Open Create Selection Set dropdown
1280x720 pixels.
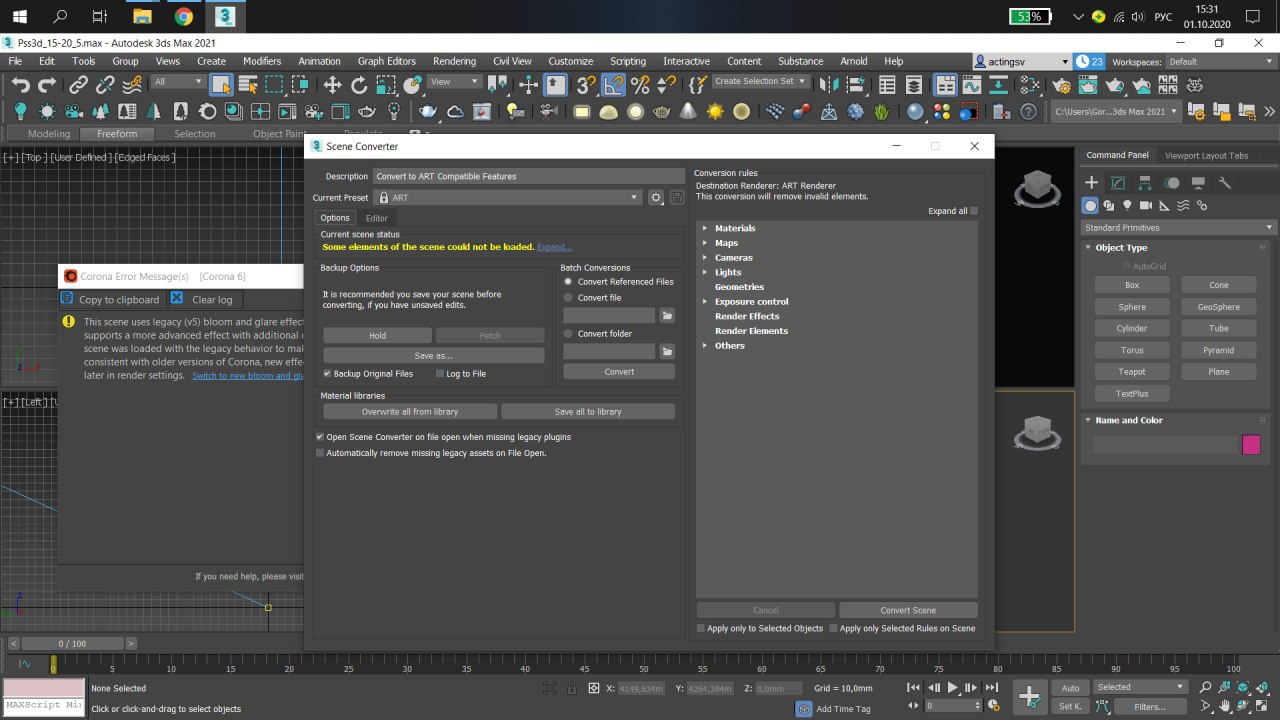(x=760, y=81)
